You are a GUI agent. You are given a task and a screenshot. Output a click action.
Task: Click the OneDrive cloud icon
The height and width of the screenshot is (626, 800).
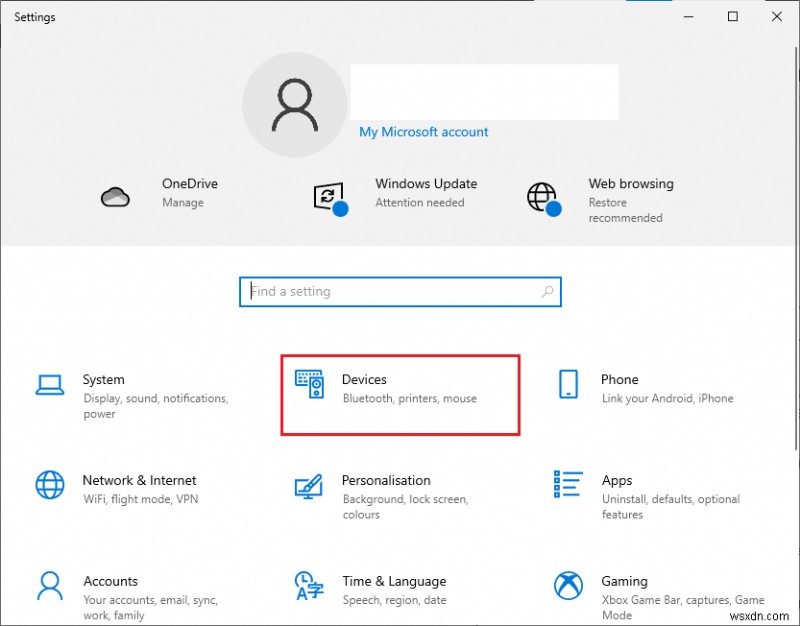pyautogui.click(x=116, y=196)
